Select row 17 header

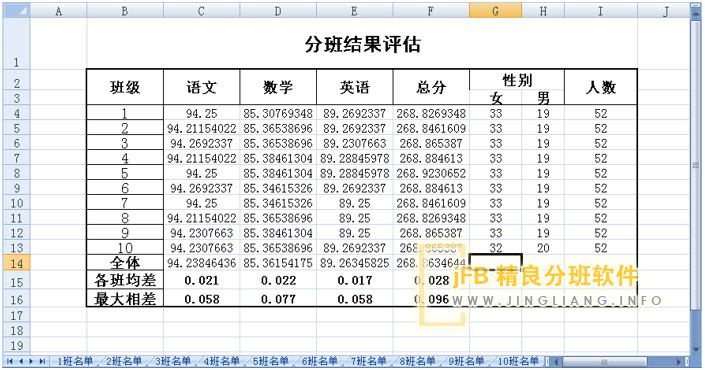coord(17,315)
